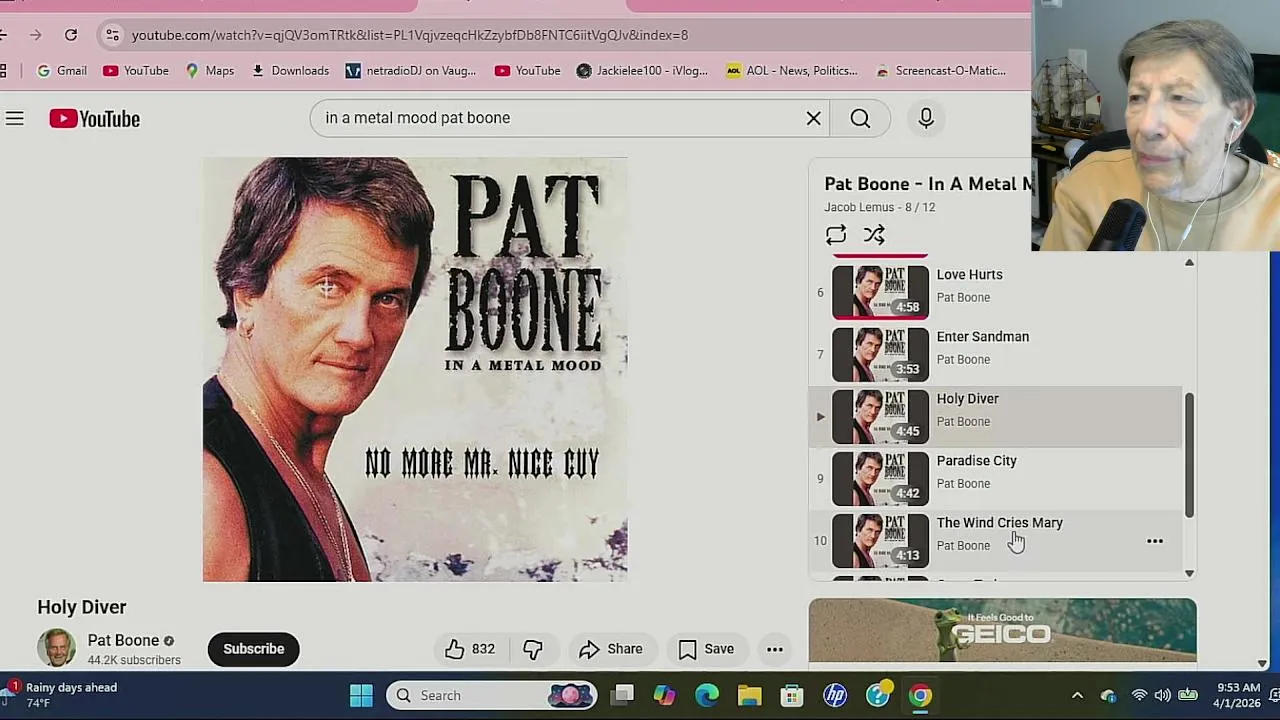Launch Copilot from the taskbar
The width and height of the screenshot is (1280, 720).
coord(665,695)
